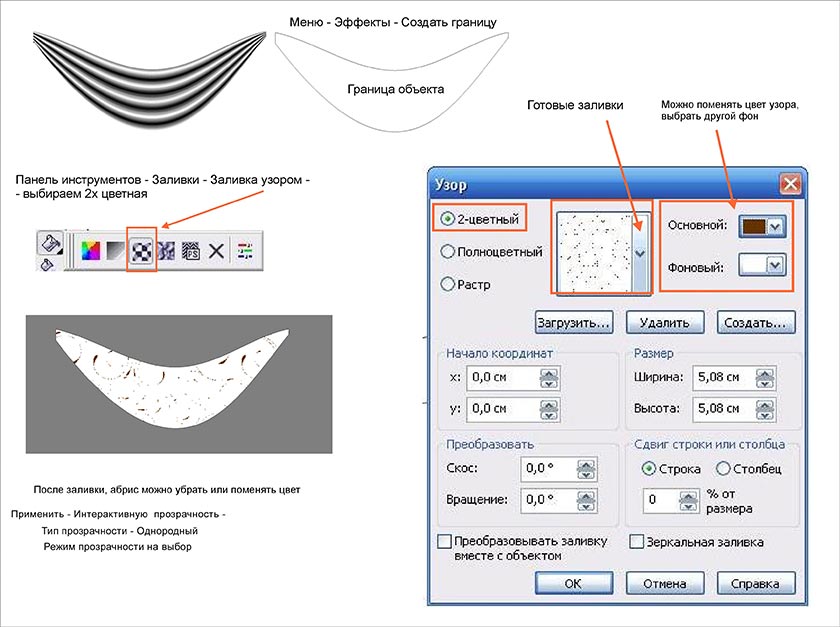This screenshot has height=627, width=840.
Task: Confirm the pattern dialog with OK
Action: click(x=573, y=583)
